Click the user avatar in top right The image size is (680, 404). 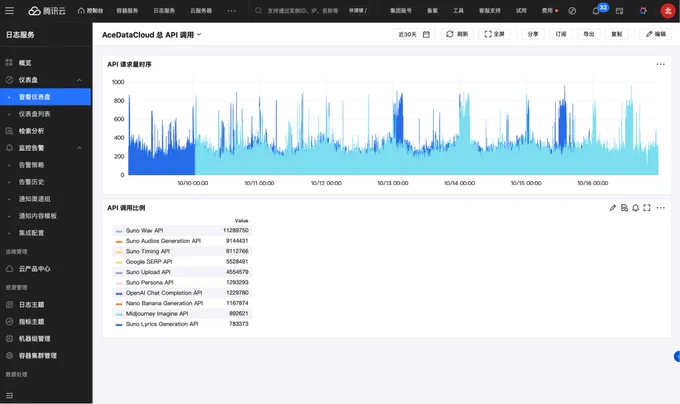pyautogui.click(x=667, y=10)
